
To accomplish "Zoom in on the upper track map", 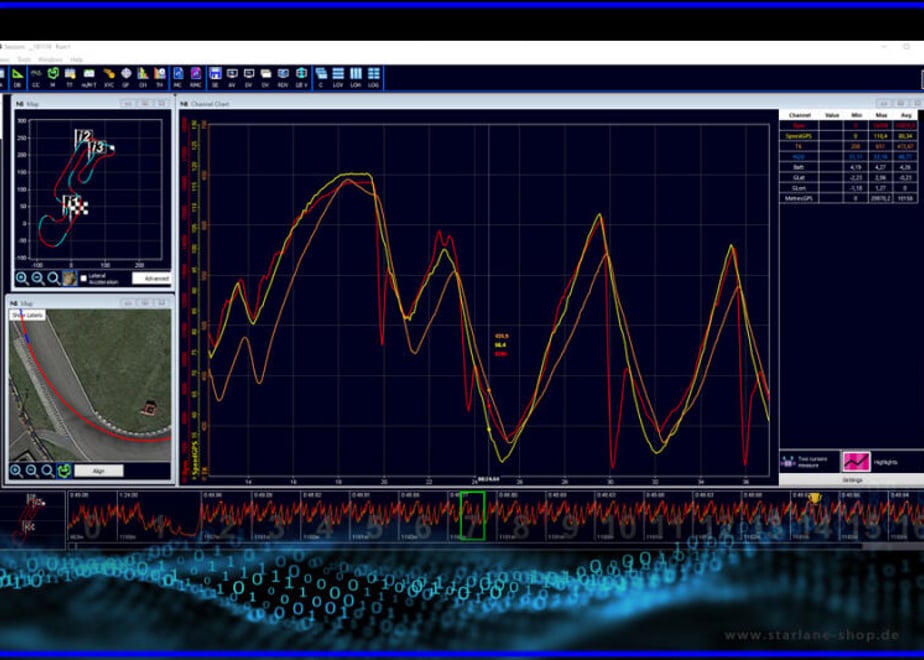I will click(x=22, y=278).
